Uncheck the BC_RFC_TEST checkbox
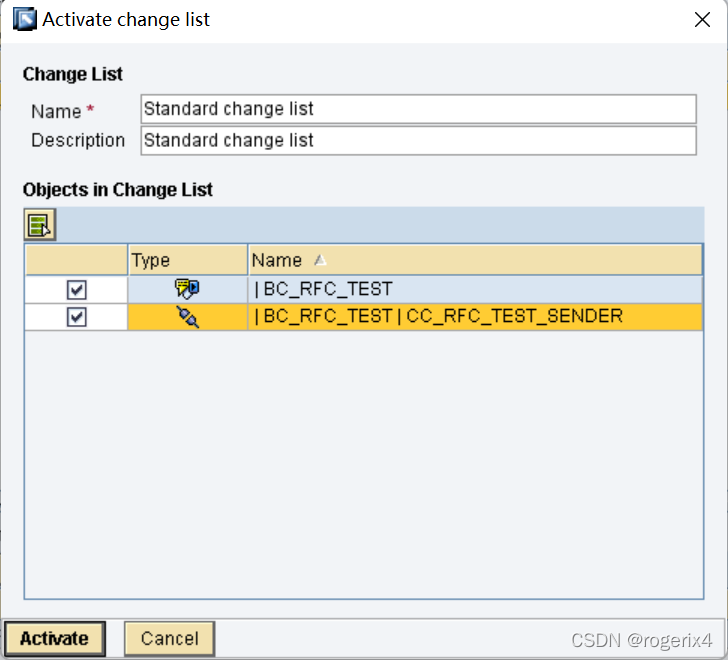This screenshot has height=660, width=728. pyautogui.click(x=76, y=289)
